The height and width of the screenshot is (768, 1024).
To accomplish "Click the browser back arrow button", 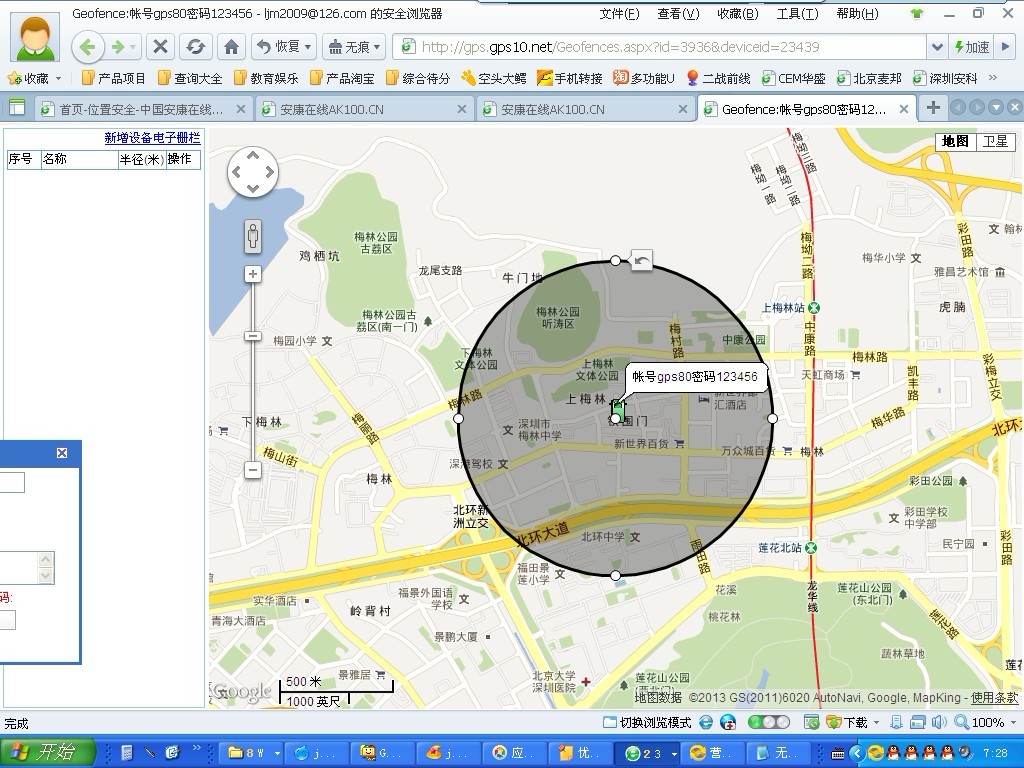I will point(88,46).
